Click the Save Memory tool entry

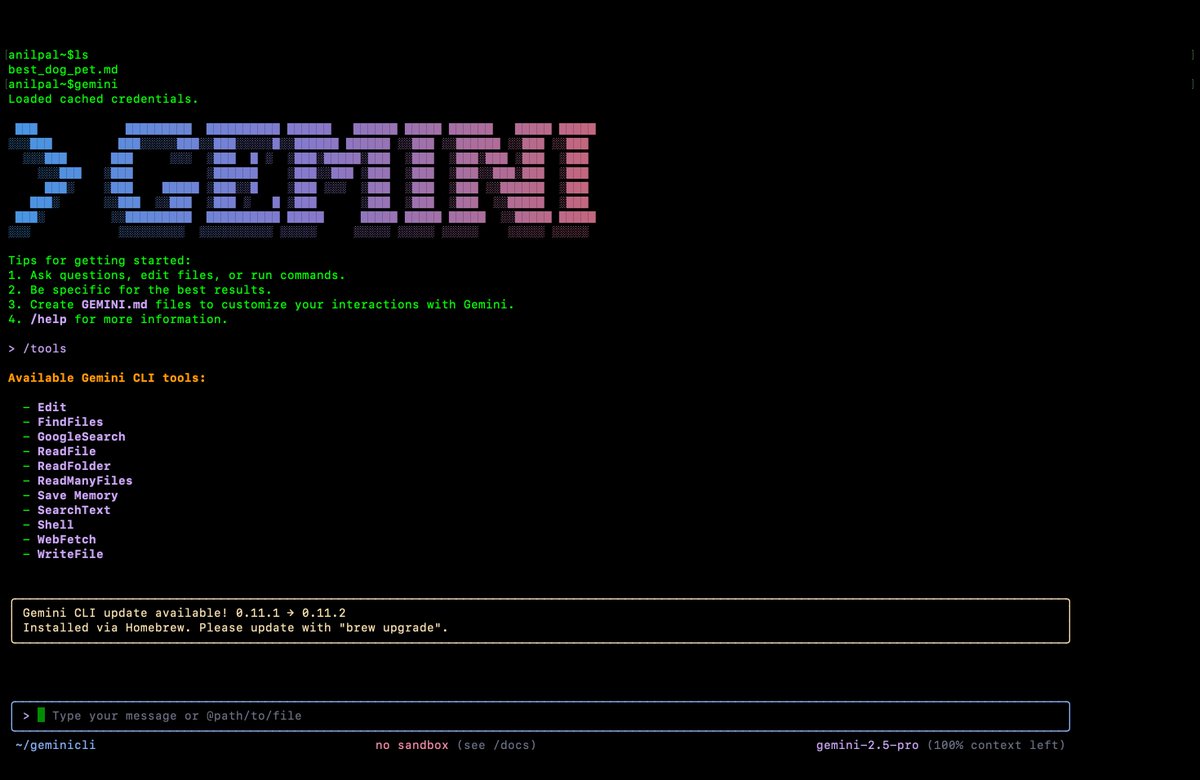click(x=77, y=495)
